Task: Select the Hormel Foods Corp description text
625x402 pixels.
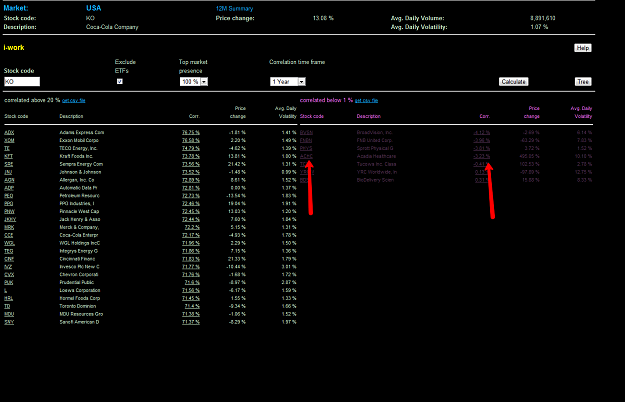Action: click(80, 298)
